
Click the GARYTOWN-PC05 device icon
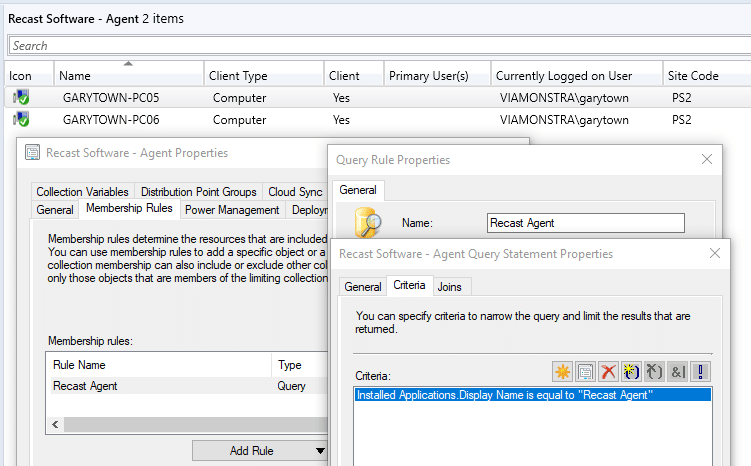21,98
